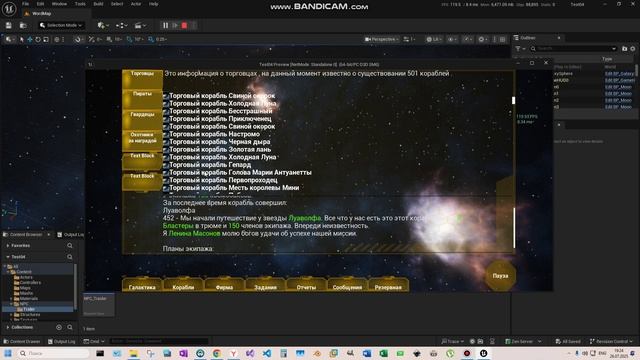Click the ship list vertical scrollbar thumb
This screenshot has width=640, height=360.
(513, 100)
